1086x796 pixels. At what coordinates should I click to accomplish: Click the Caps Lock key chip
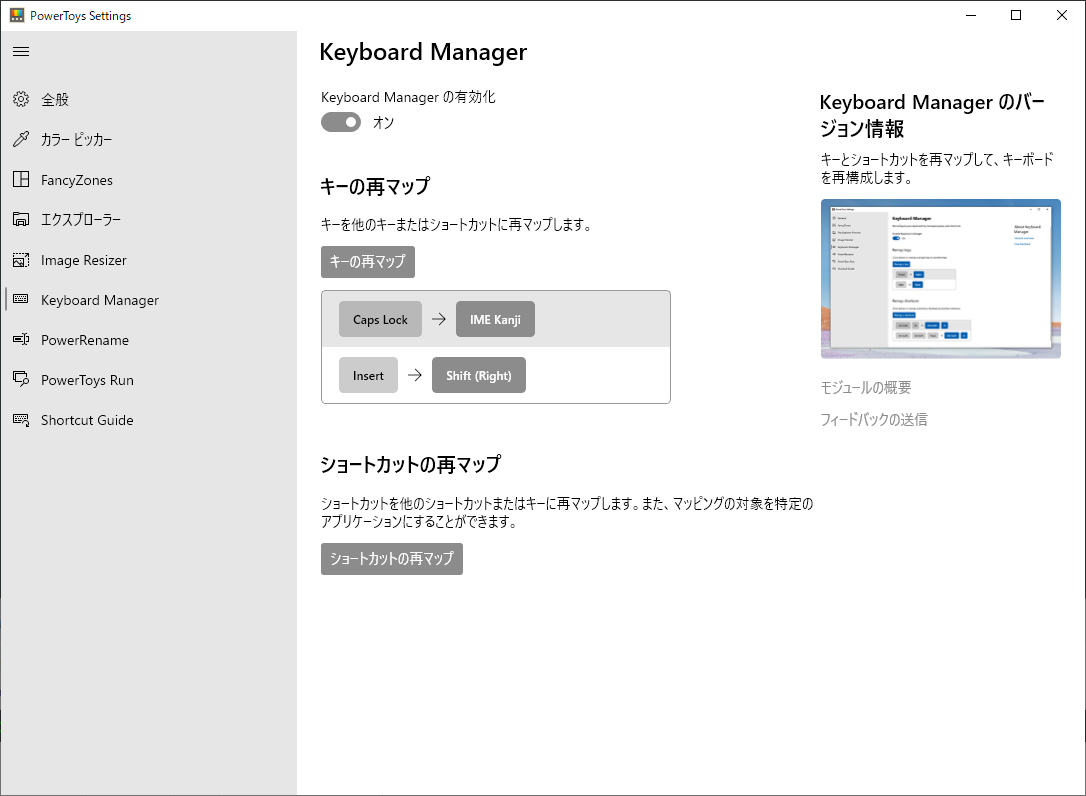click(x=380, y=319)
